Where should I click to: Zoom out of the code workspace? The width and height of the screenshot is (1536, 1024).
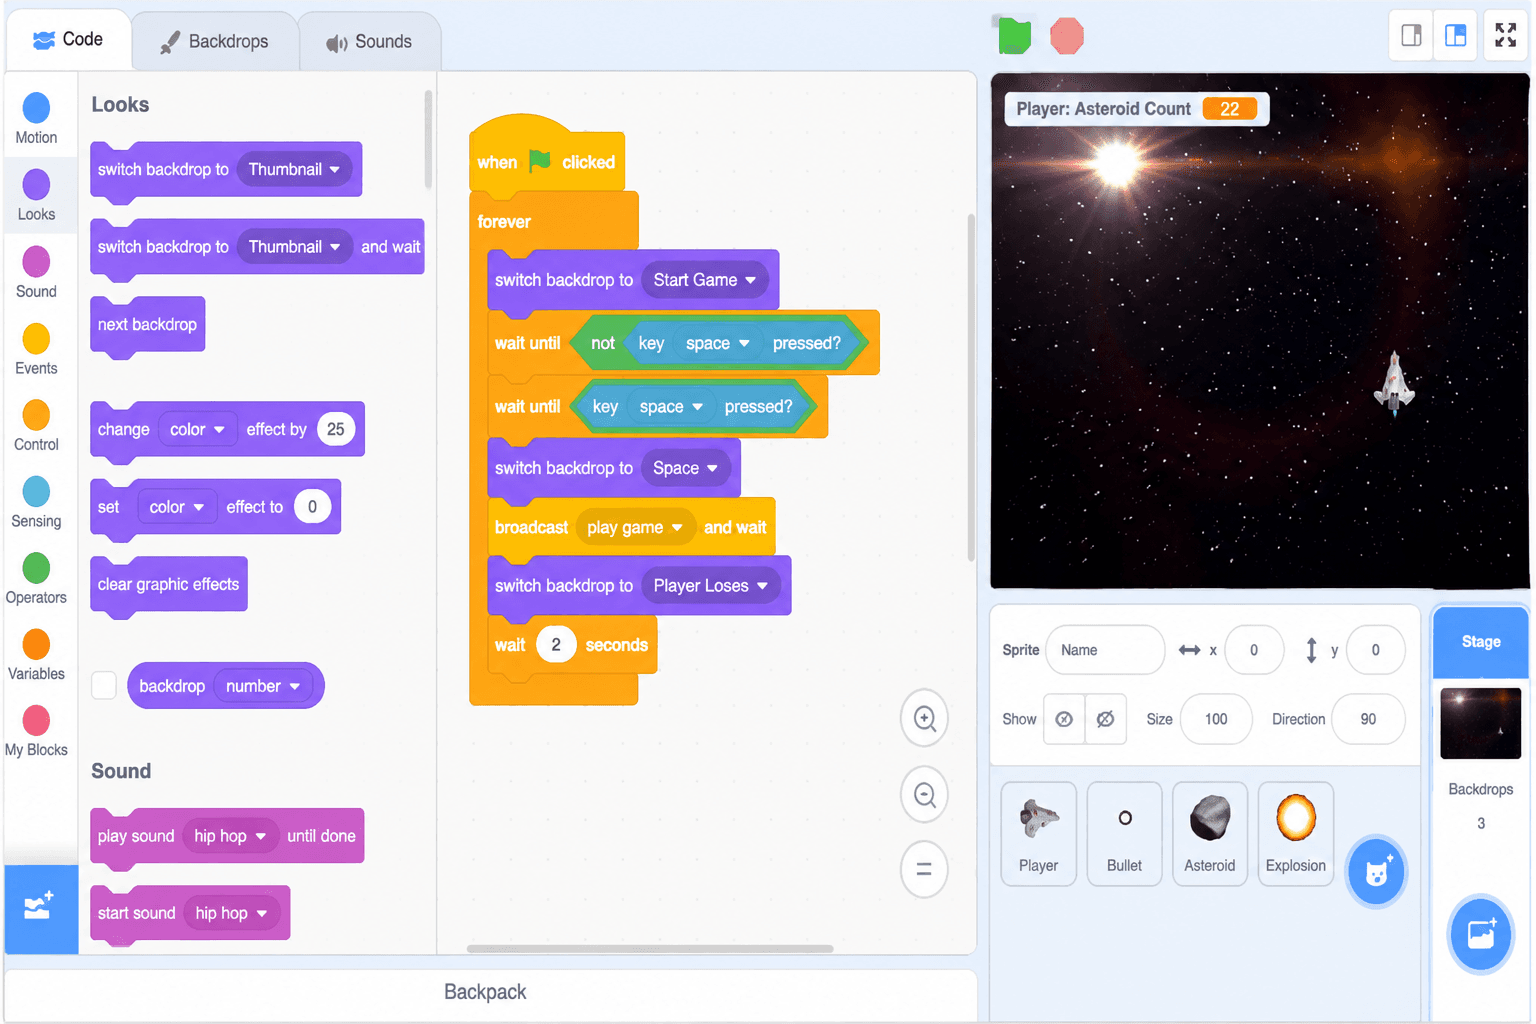[924, 795]
